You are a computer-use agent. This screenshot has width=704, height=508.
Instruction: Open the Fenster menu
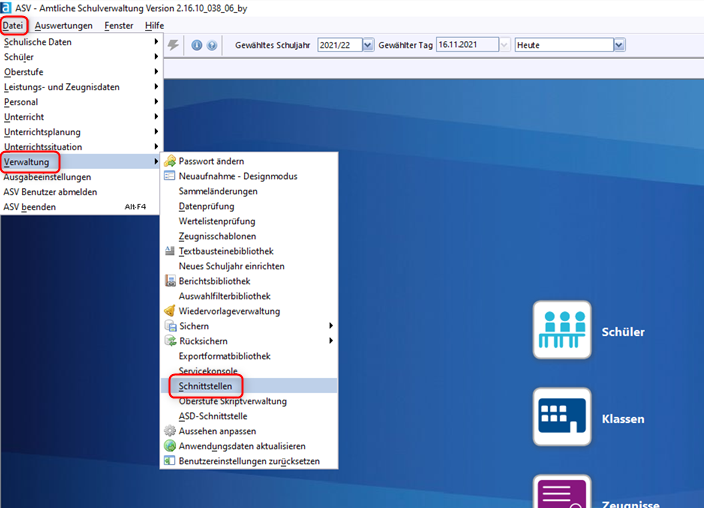point(119,26)
